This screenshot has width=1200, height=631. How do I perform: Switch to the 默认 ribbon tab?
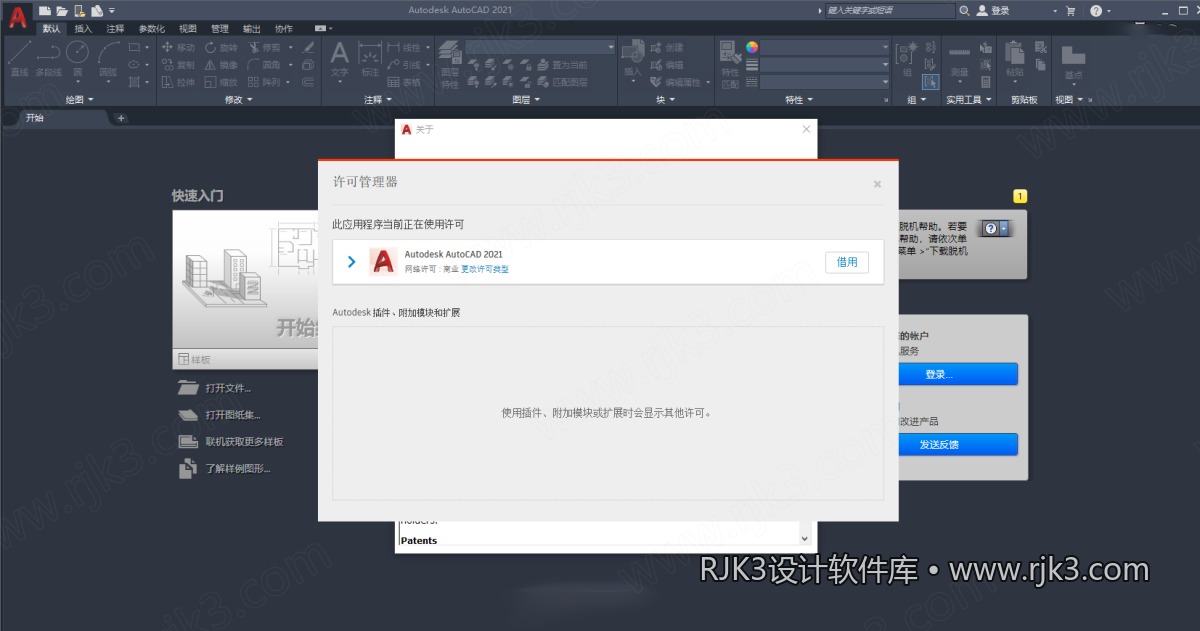click(x=51, y=29)
